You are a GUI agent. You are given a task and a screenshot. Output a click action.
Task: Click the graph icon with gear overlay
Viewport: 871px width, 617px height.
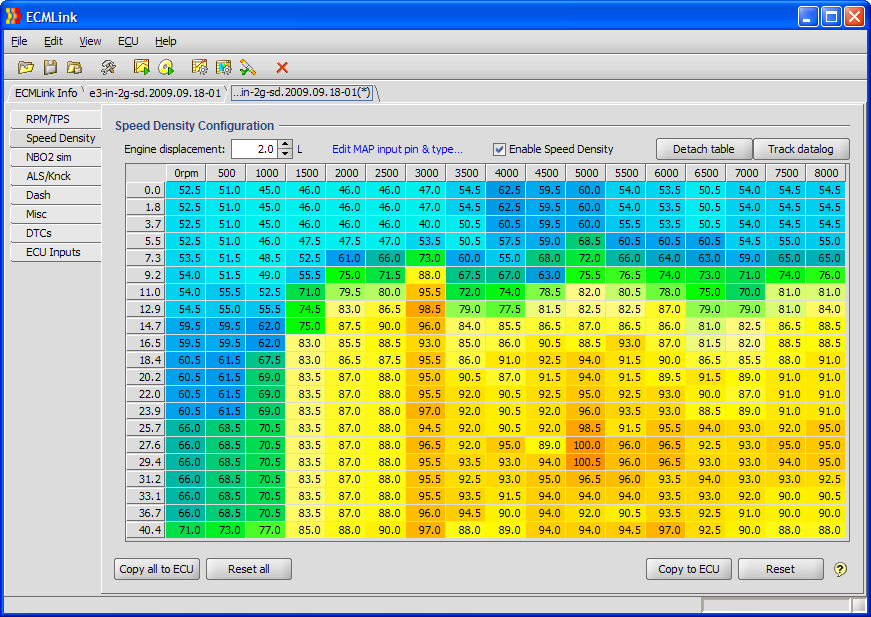pos(200,67)
